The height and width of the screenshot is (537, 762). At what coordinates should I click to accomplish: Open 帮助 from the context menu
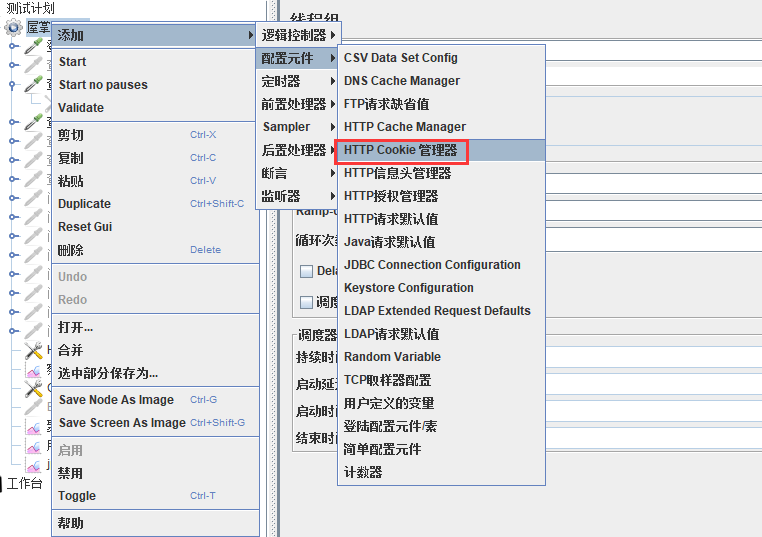(x=154, y=523)
